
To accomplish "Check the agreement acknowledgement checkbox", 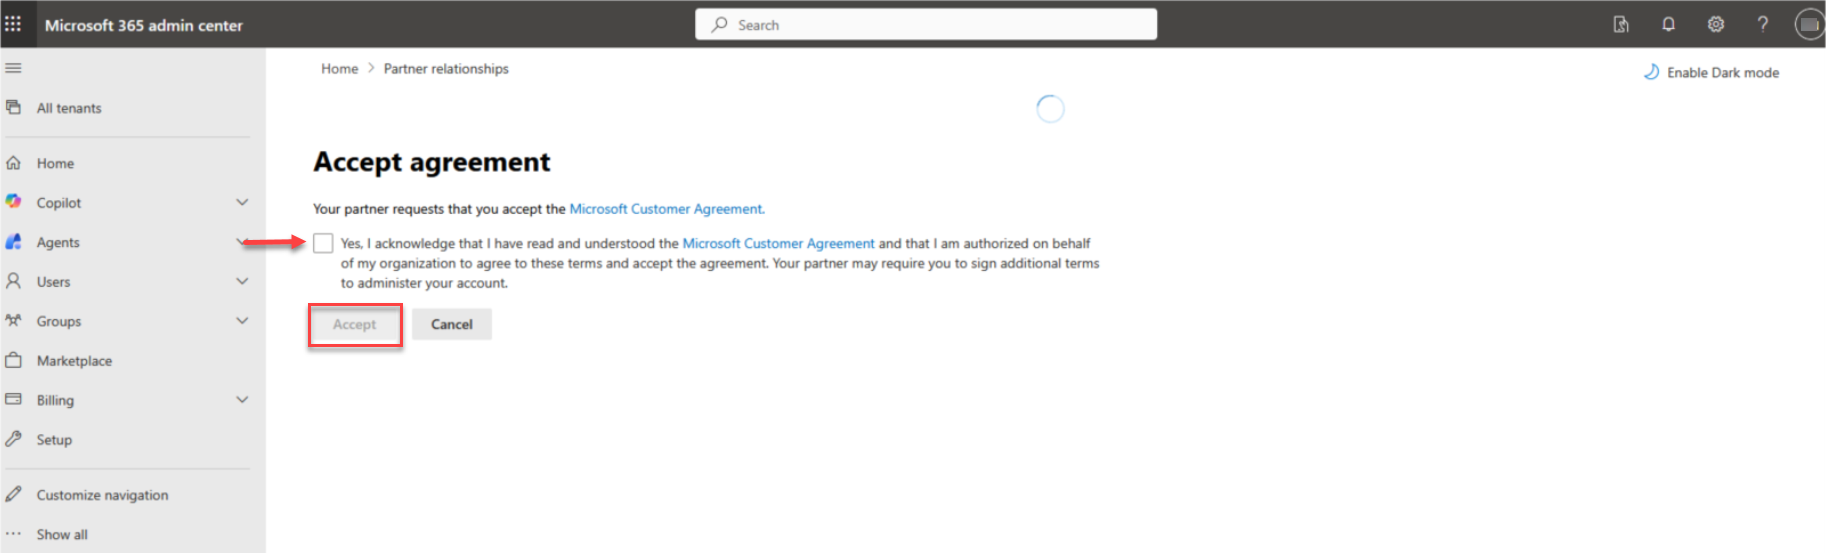I will click(323, 243).
